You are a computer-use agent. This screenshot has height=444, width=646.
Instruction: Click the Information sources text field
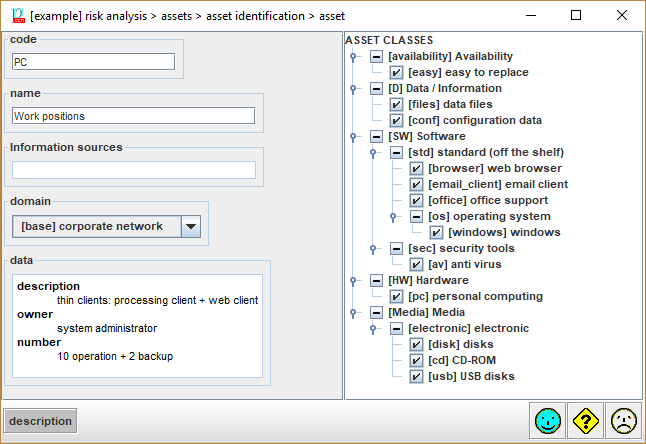134,170
